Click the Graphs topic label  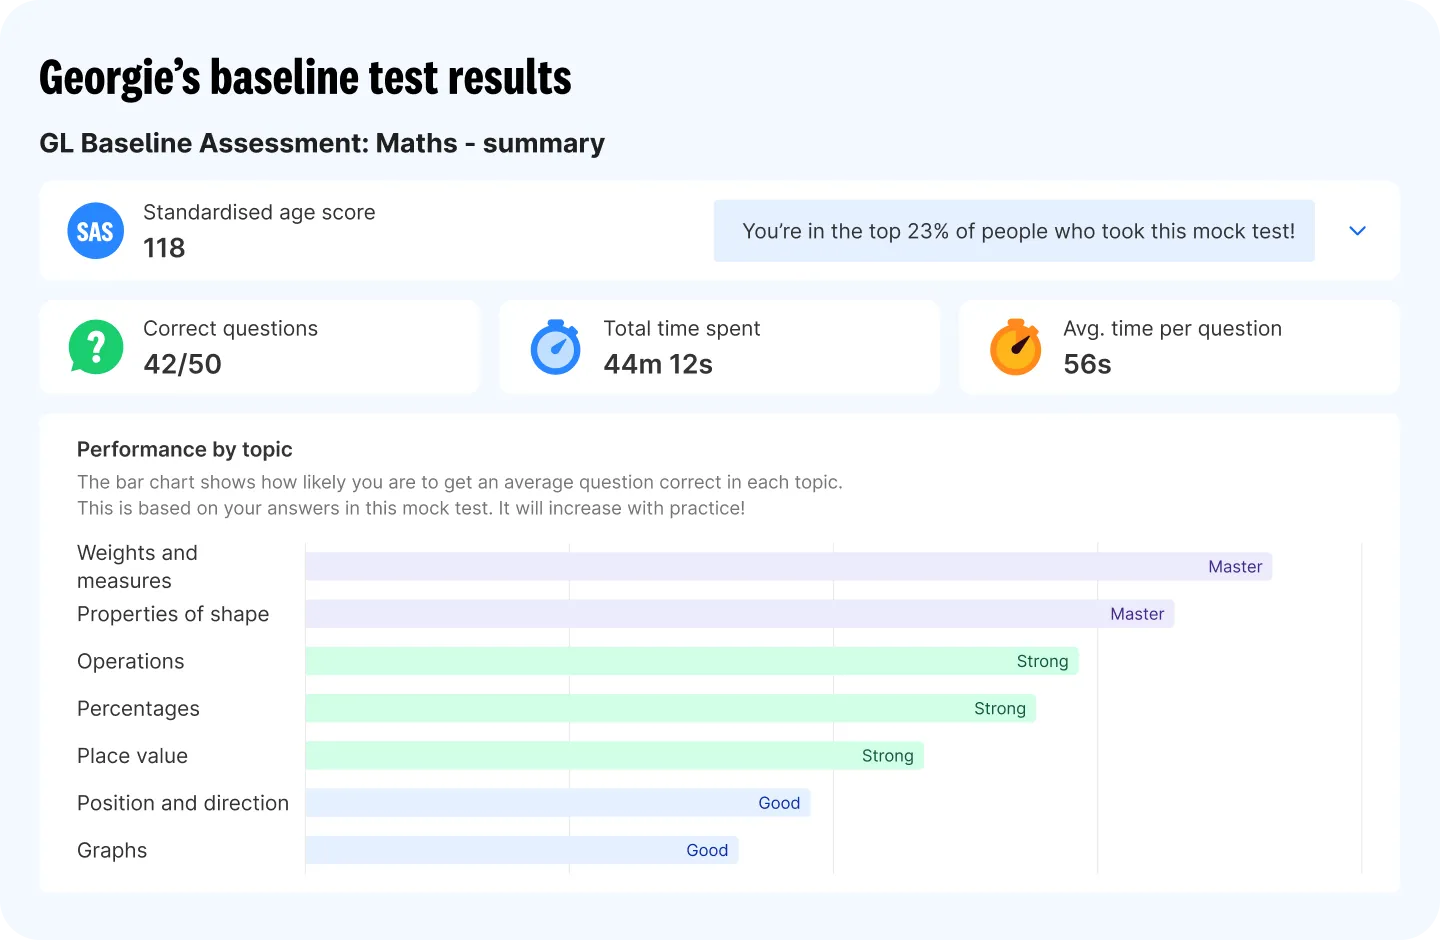(112, 850)
